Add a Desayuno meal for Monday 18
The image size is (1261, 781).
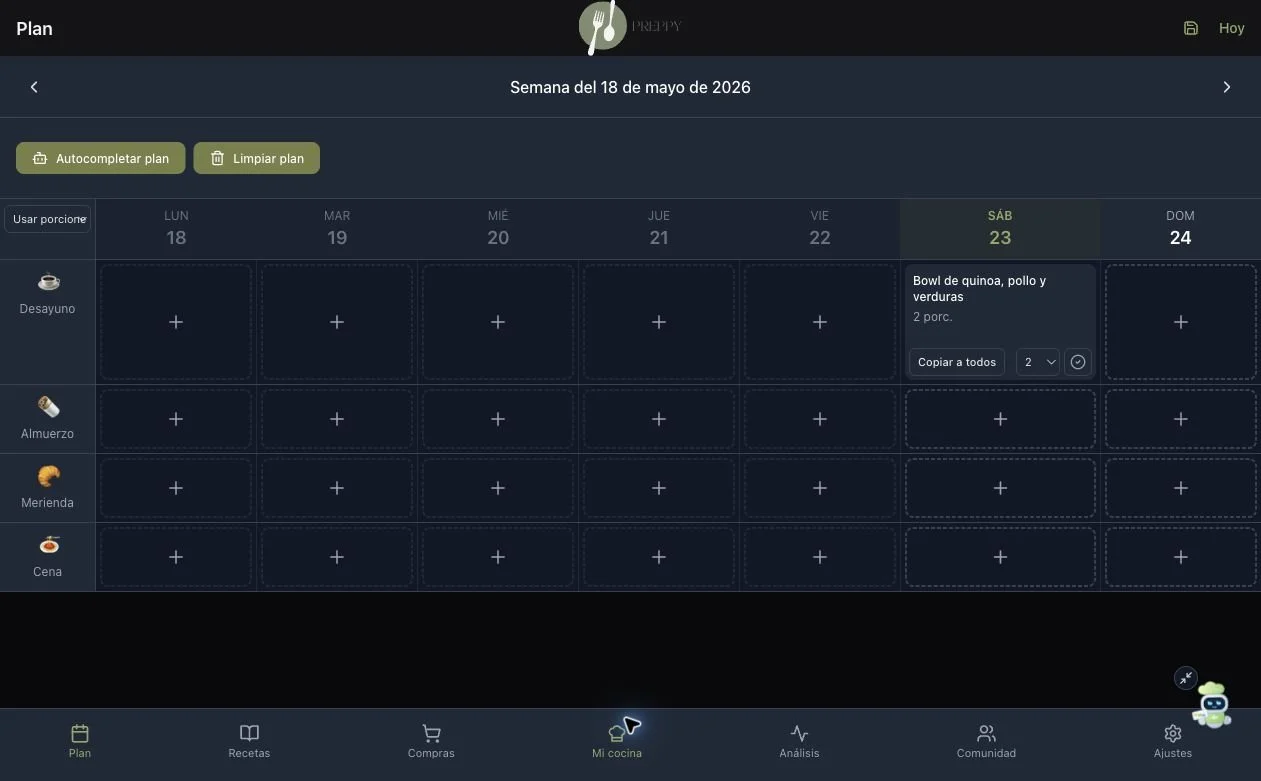point(176,322)
